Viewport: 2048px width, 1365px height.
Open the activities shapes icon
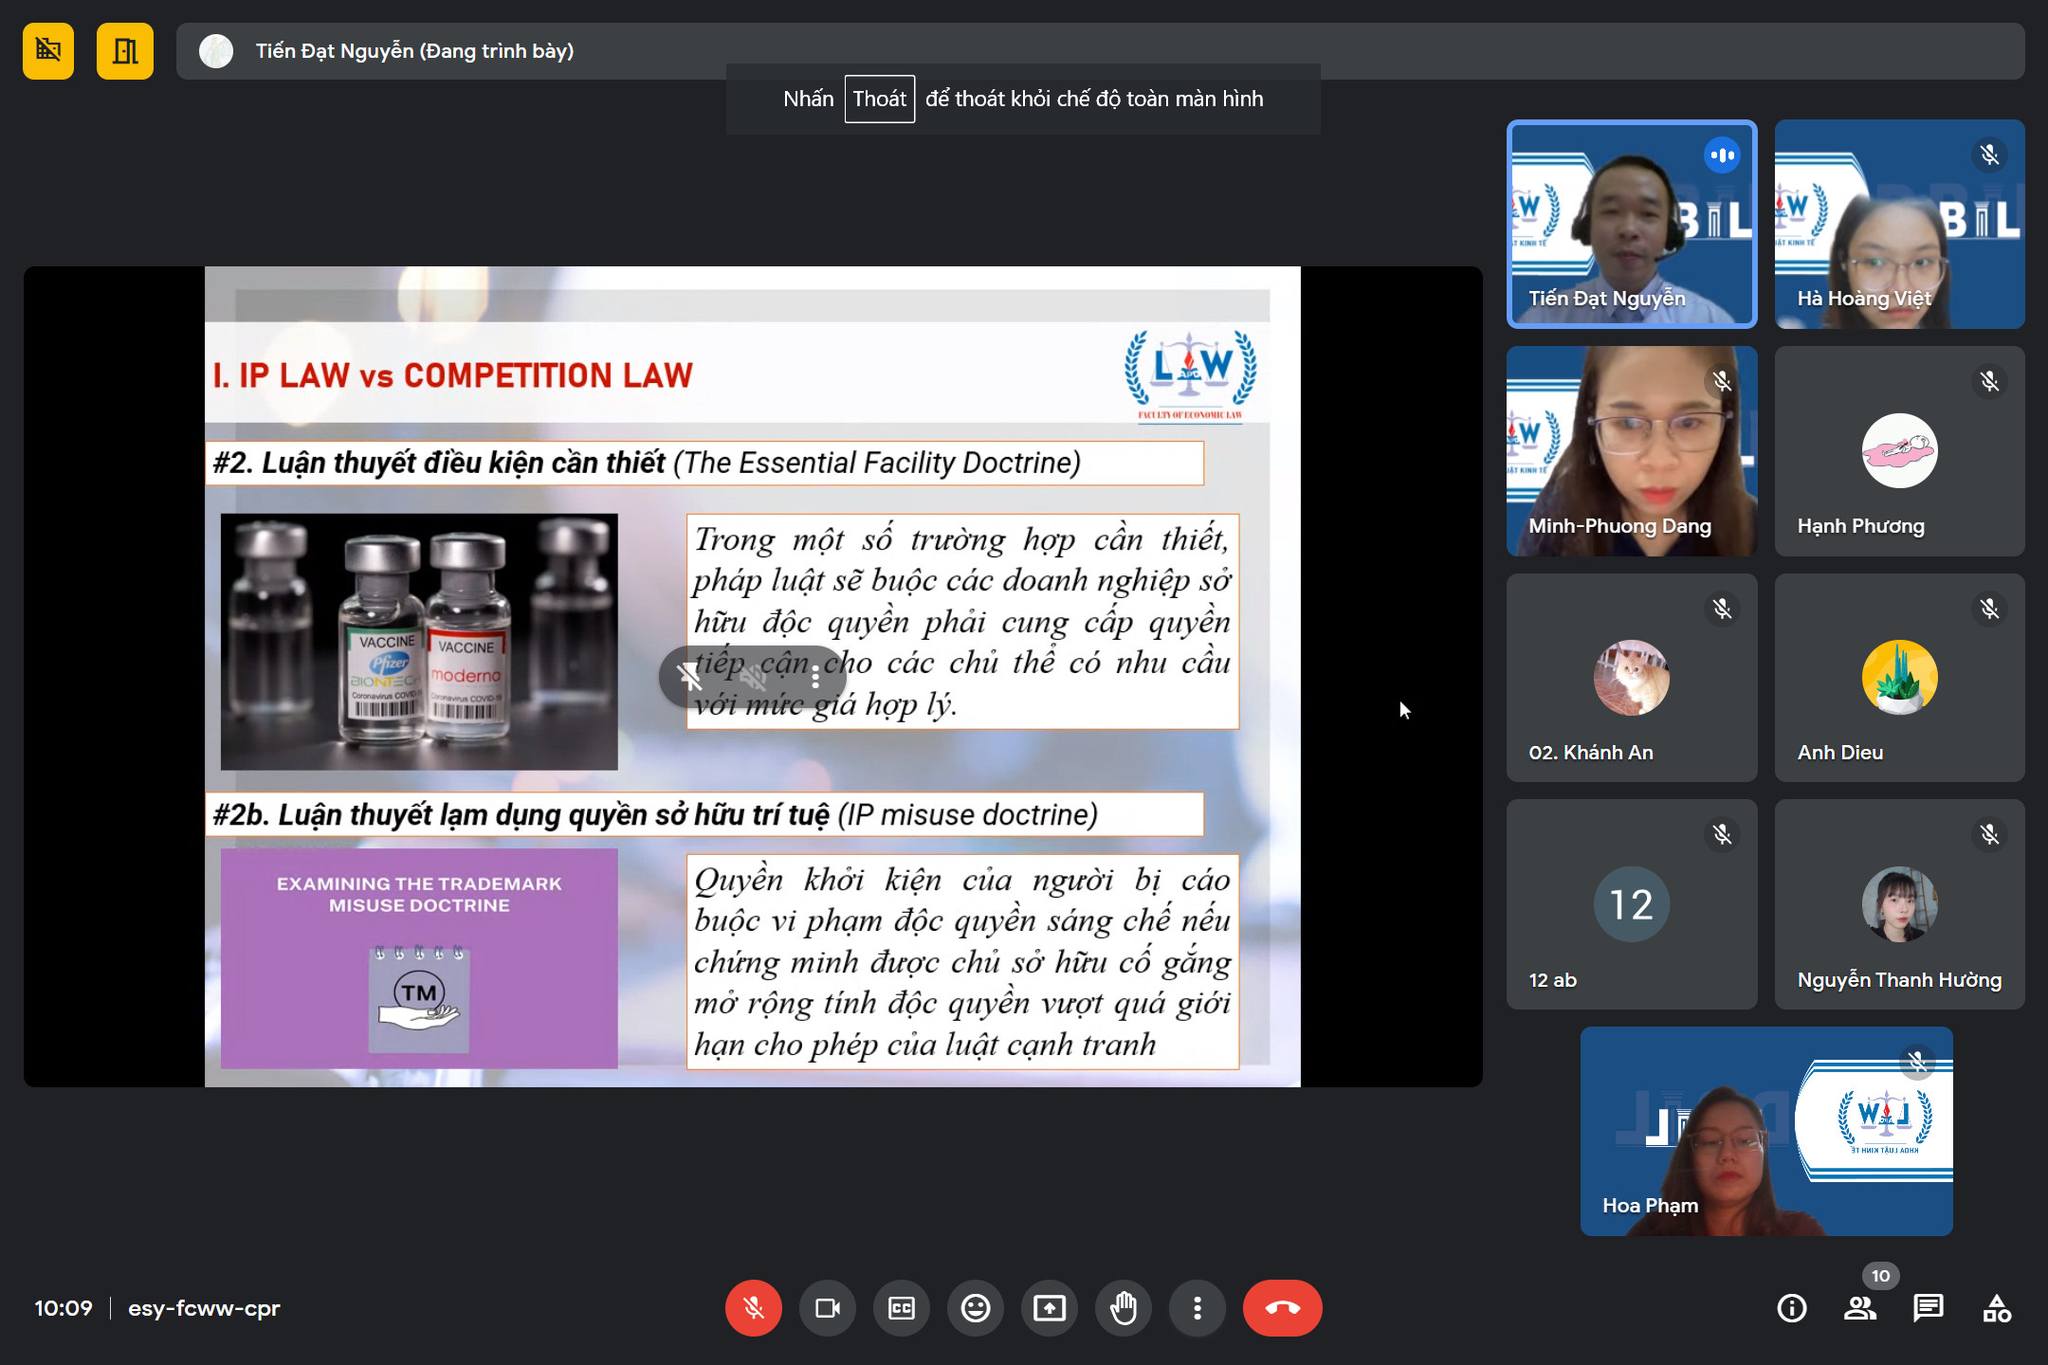tap(1996, 1308)
